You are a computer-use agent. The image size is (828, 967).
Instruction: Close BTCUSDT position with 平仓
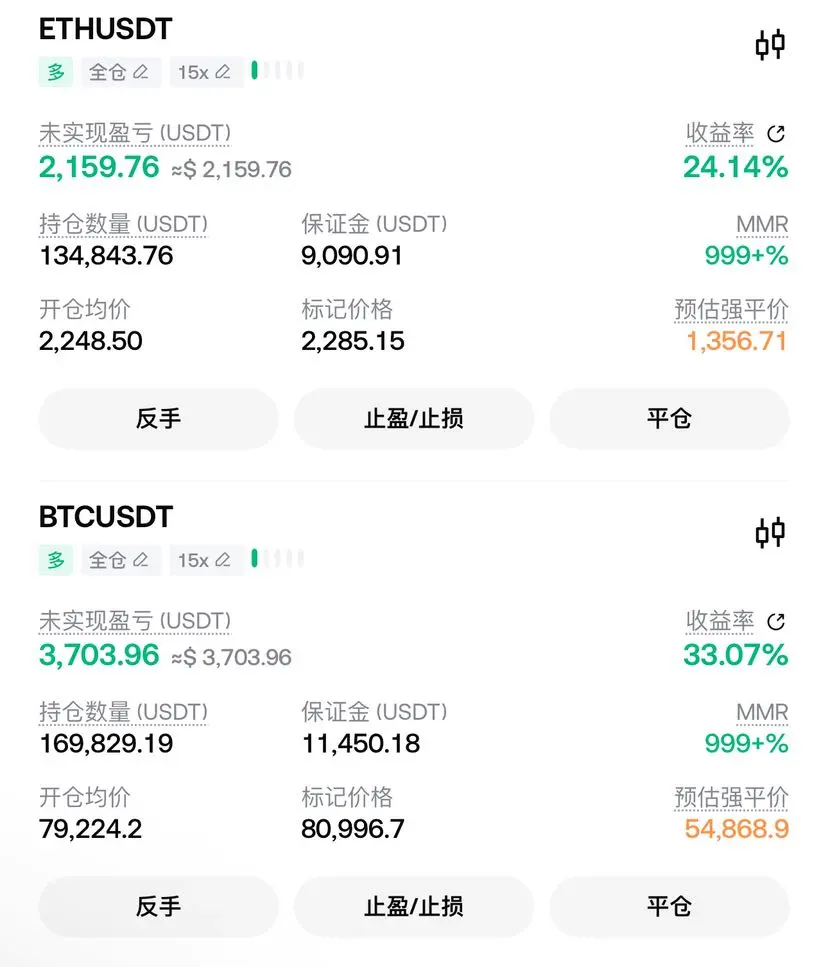click(669, 907)
